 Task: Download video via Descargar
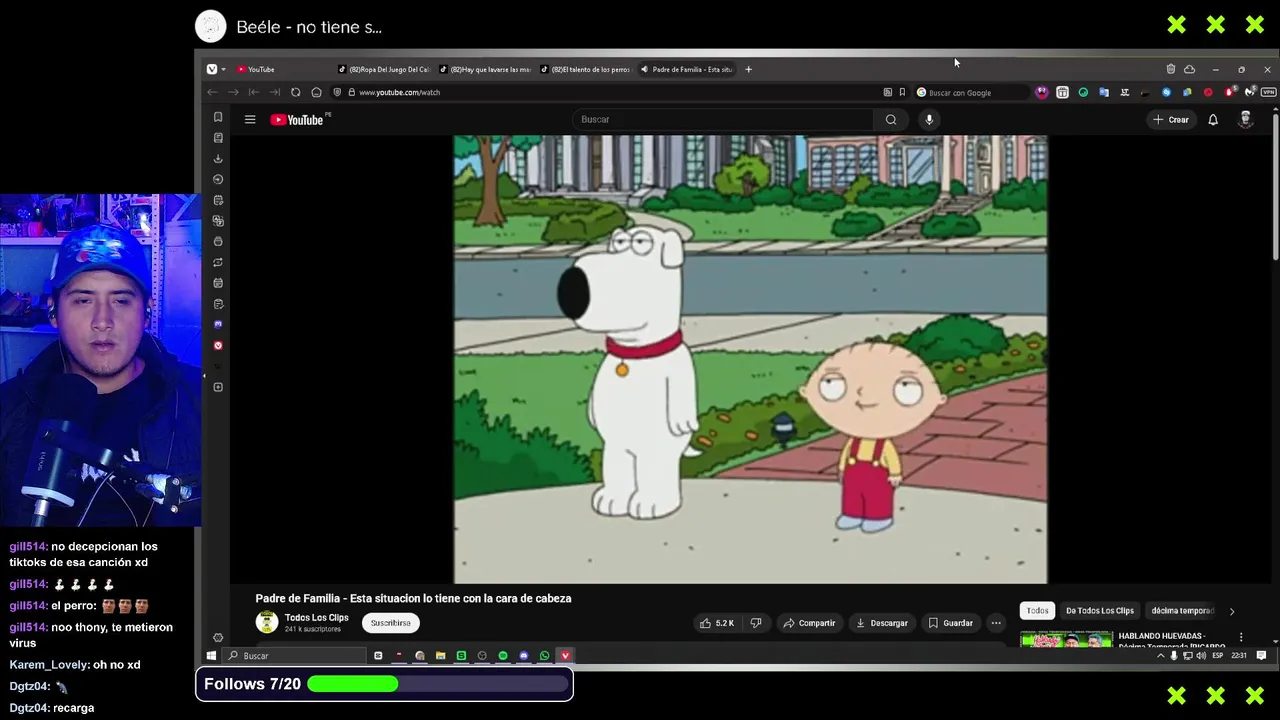881,623
